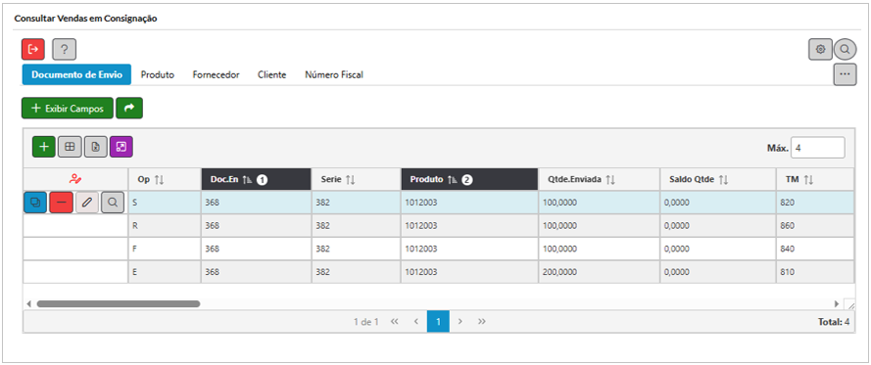
Task: Click the purple expand view icon
Action: pos(121,147)
